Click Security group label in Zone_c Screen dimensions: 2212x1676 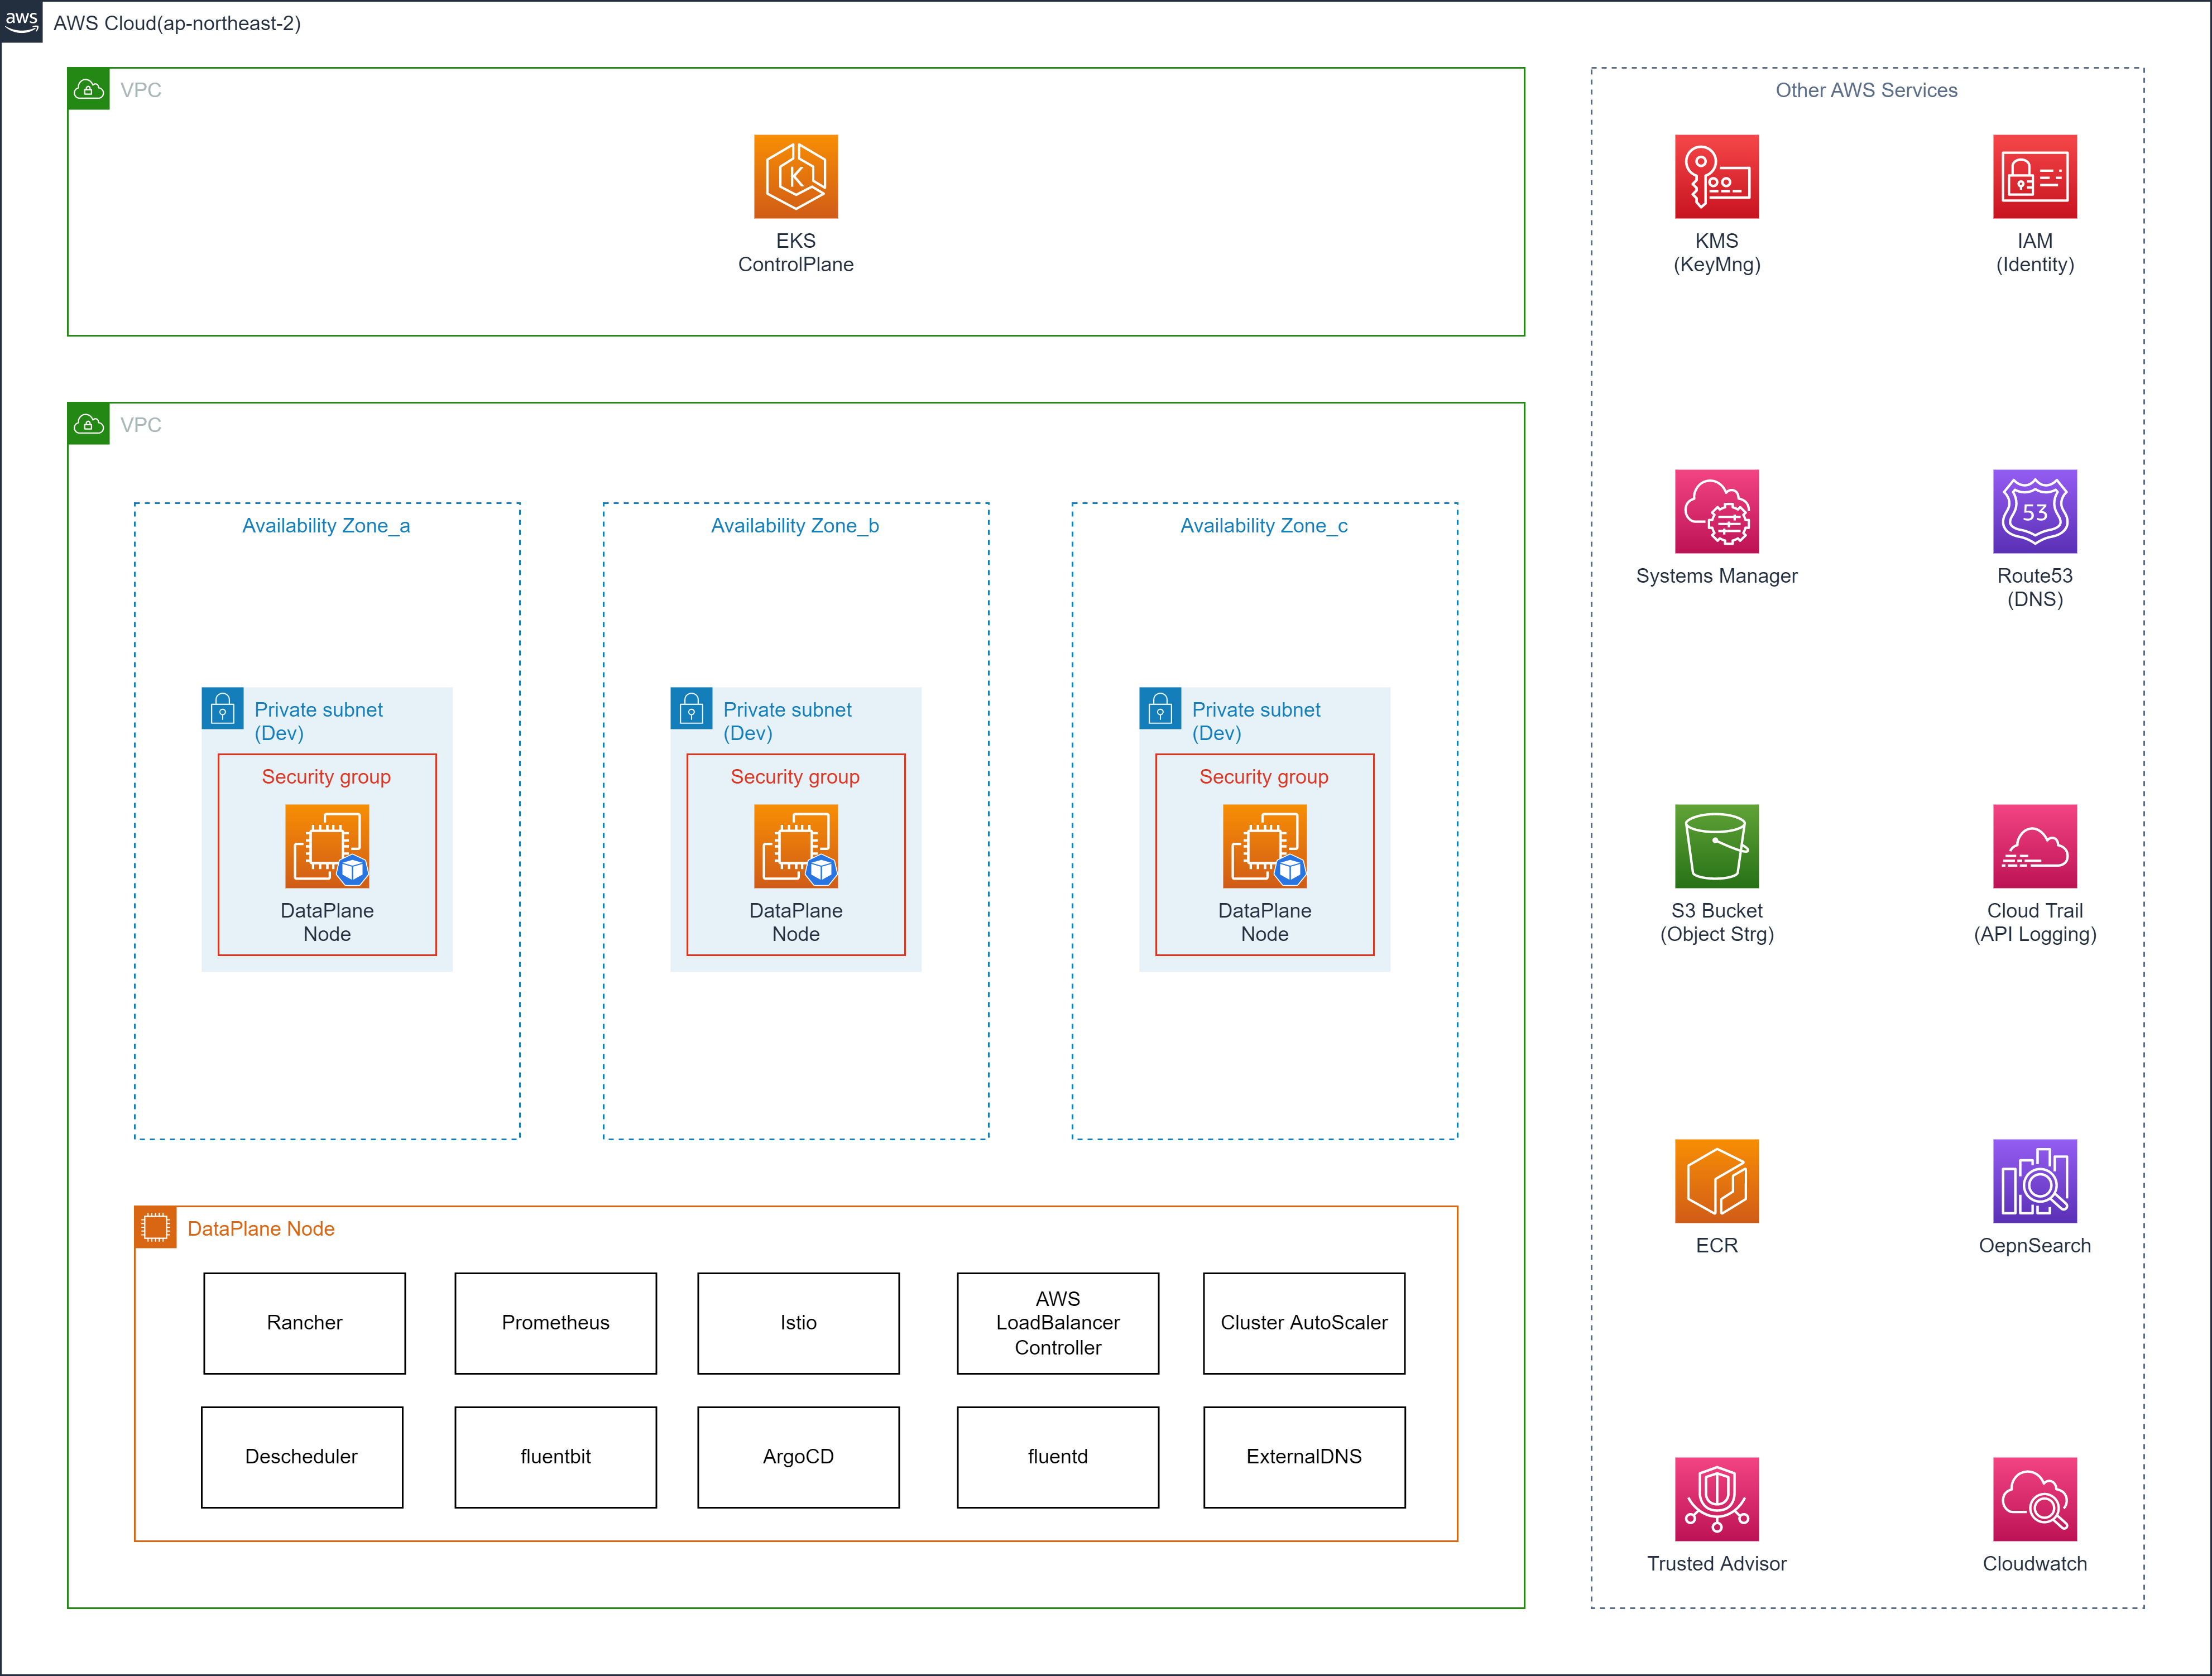[x=1264, y=777]
